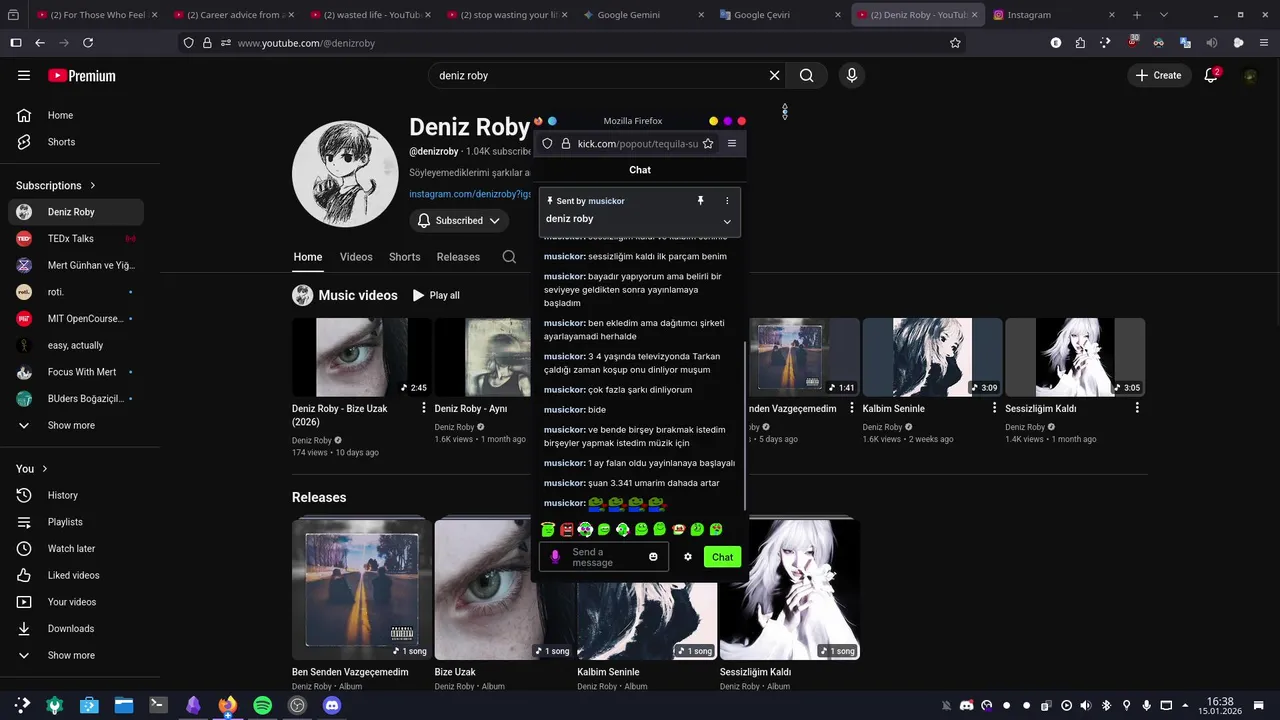This screenshot has width=1280, height=720.
Task: Switch to the Google Gemini browser tab
Action: click(x=645, y=15)
